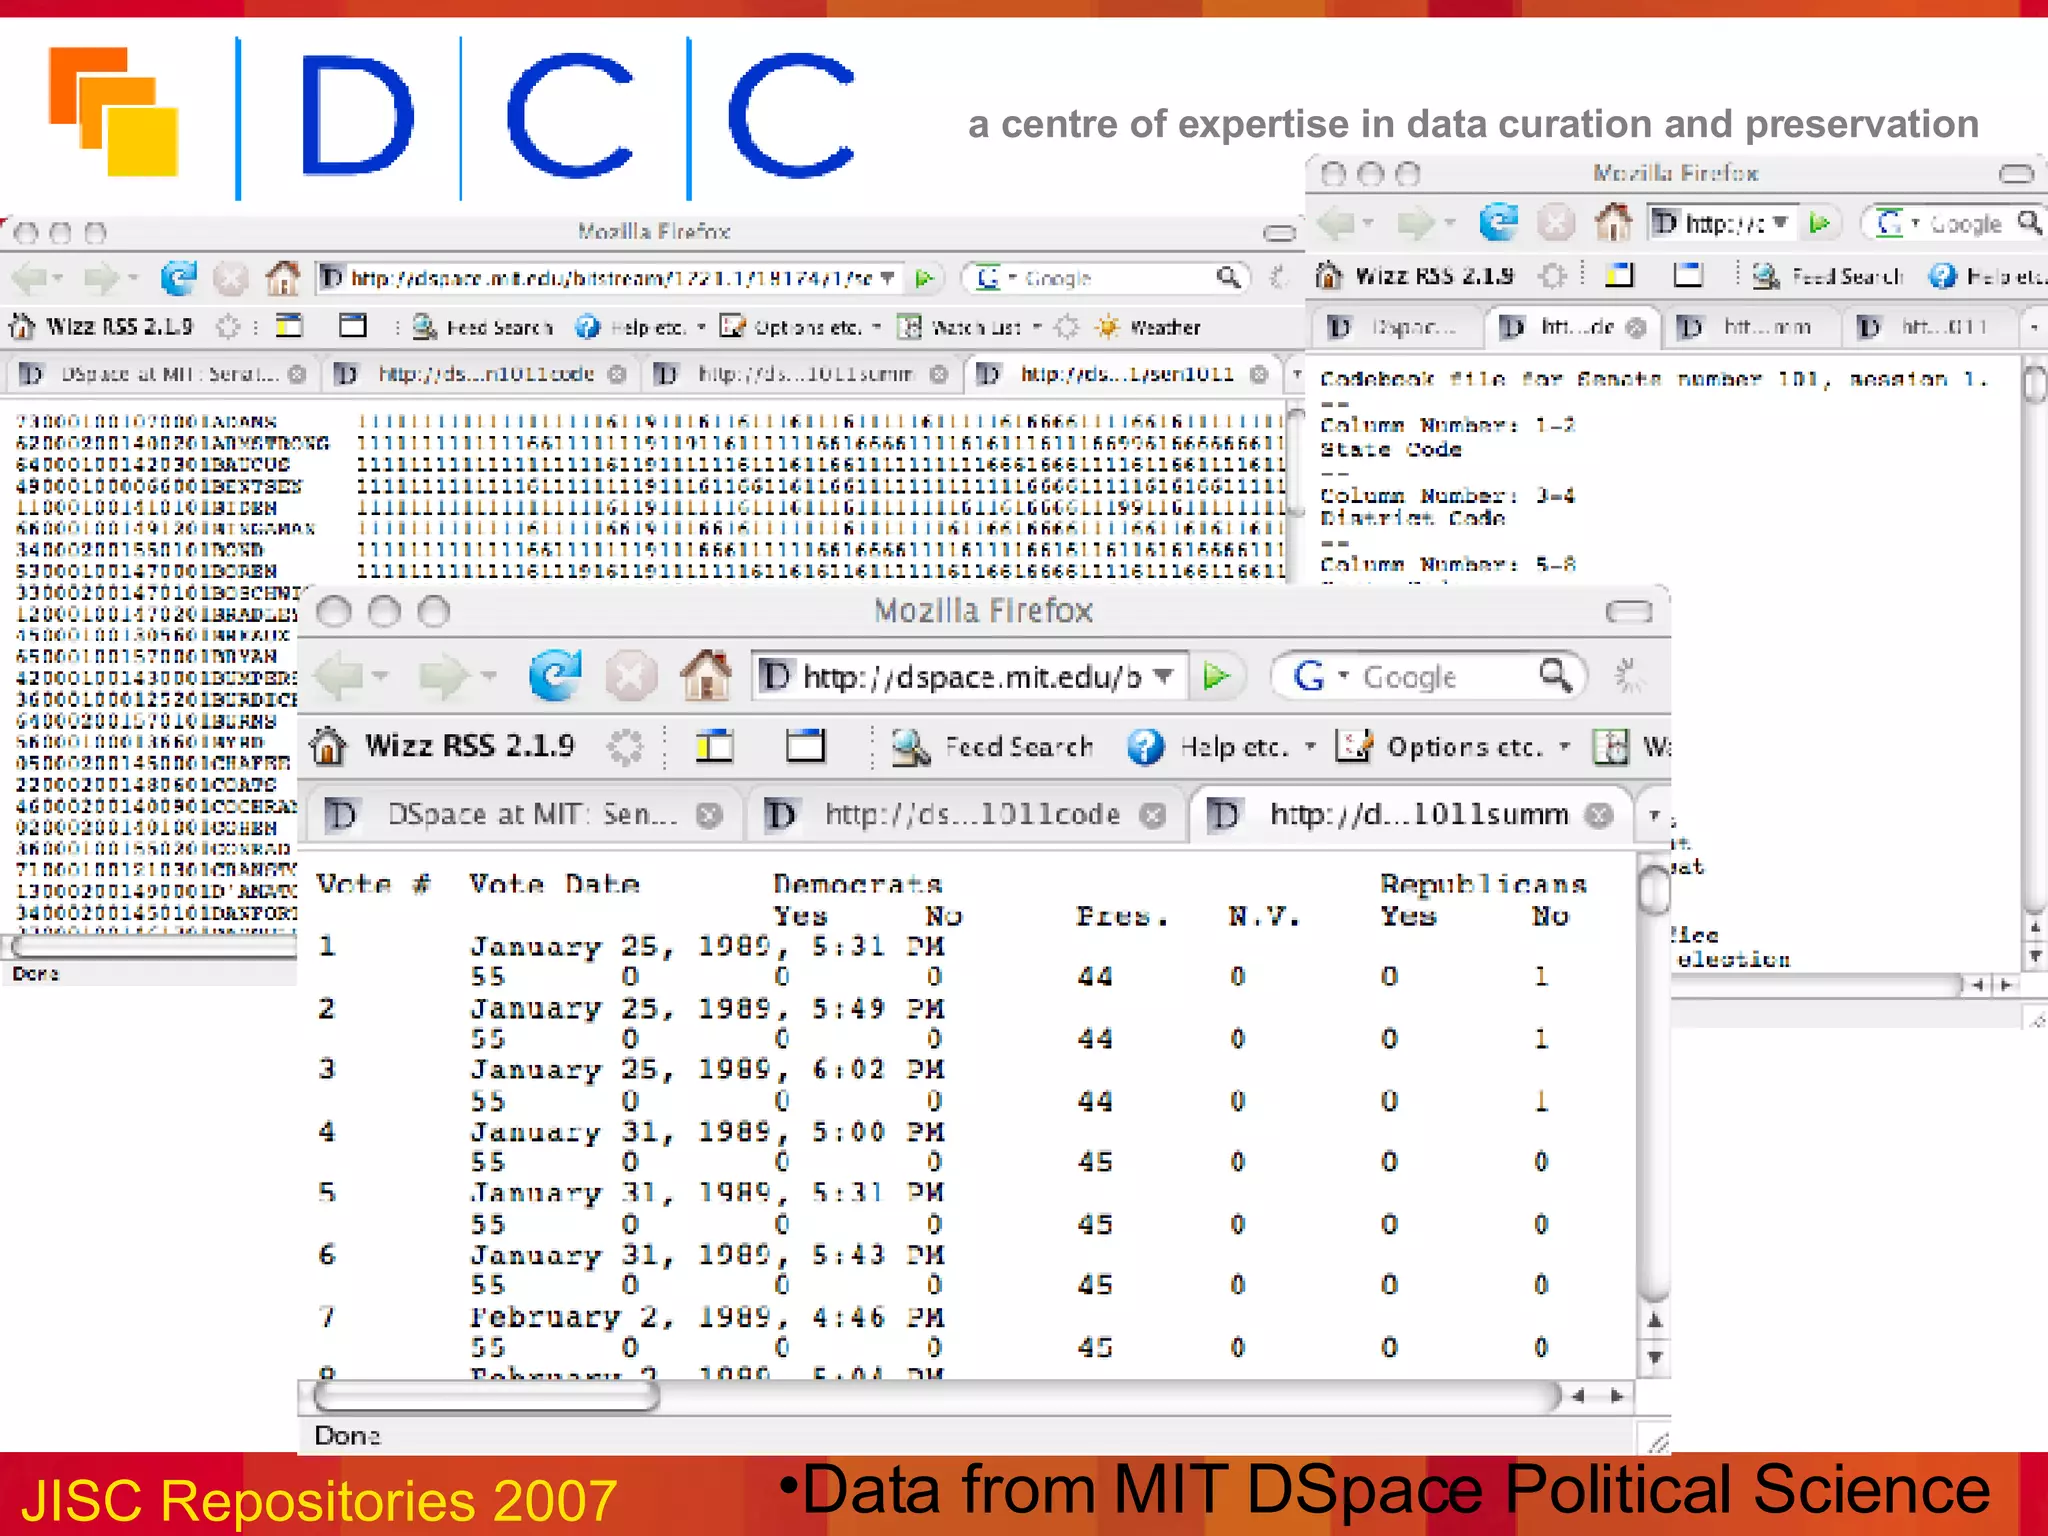The height and width of the screenshot is (1536, 2048).
Task: Click Home icon in front Firefox window
Action: [706, 675]
